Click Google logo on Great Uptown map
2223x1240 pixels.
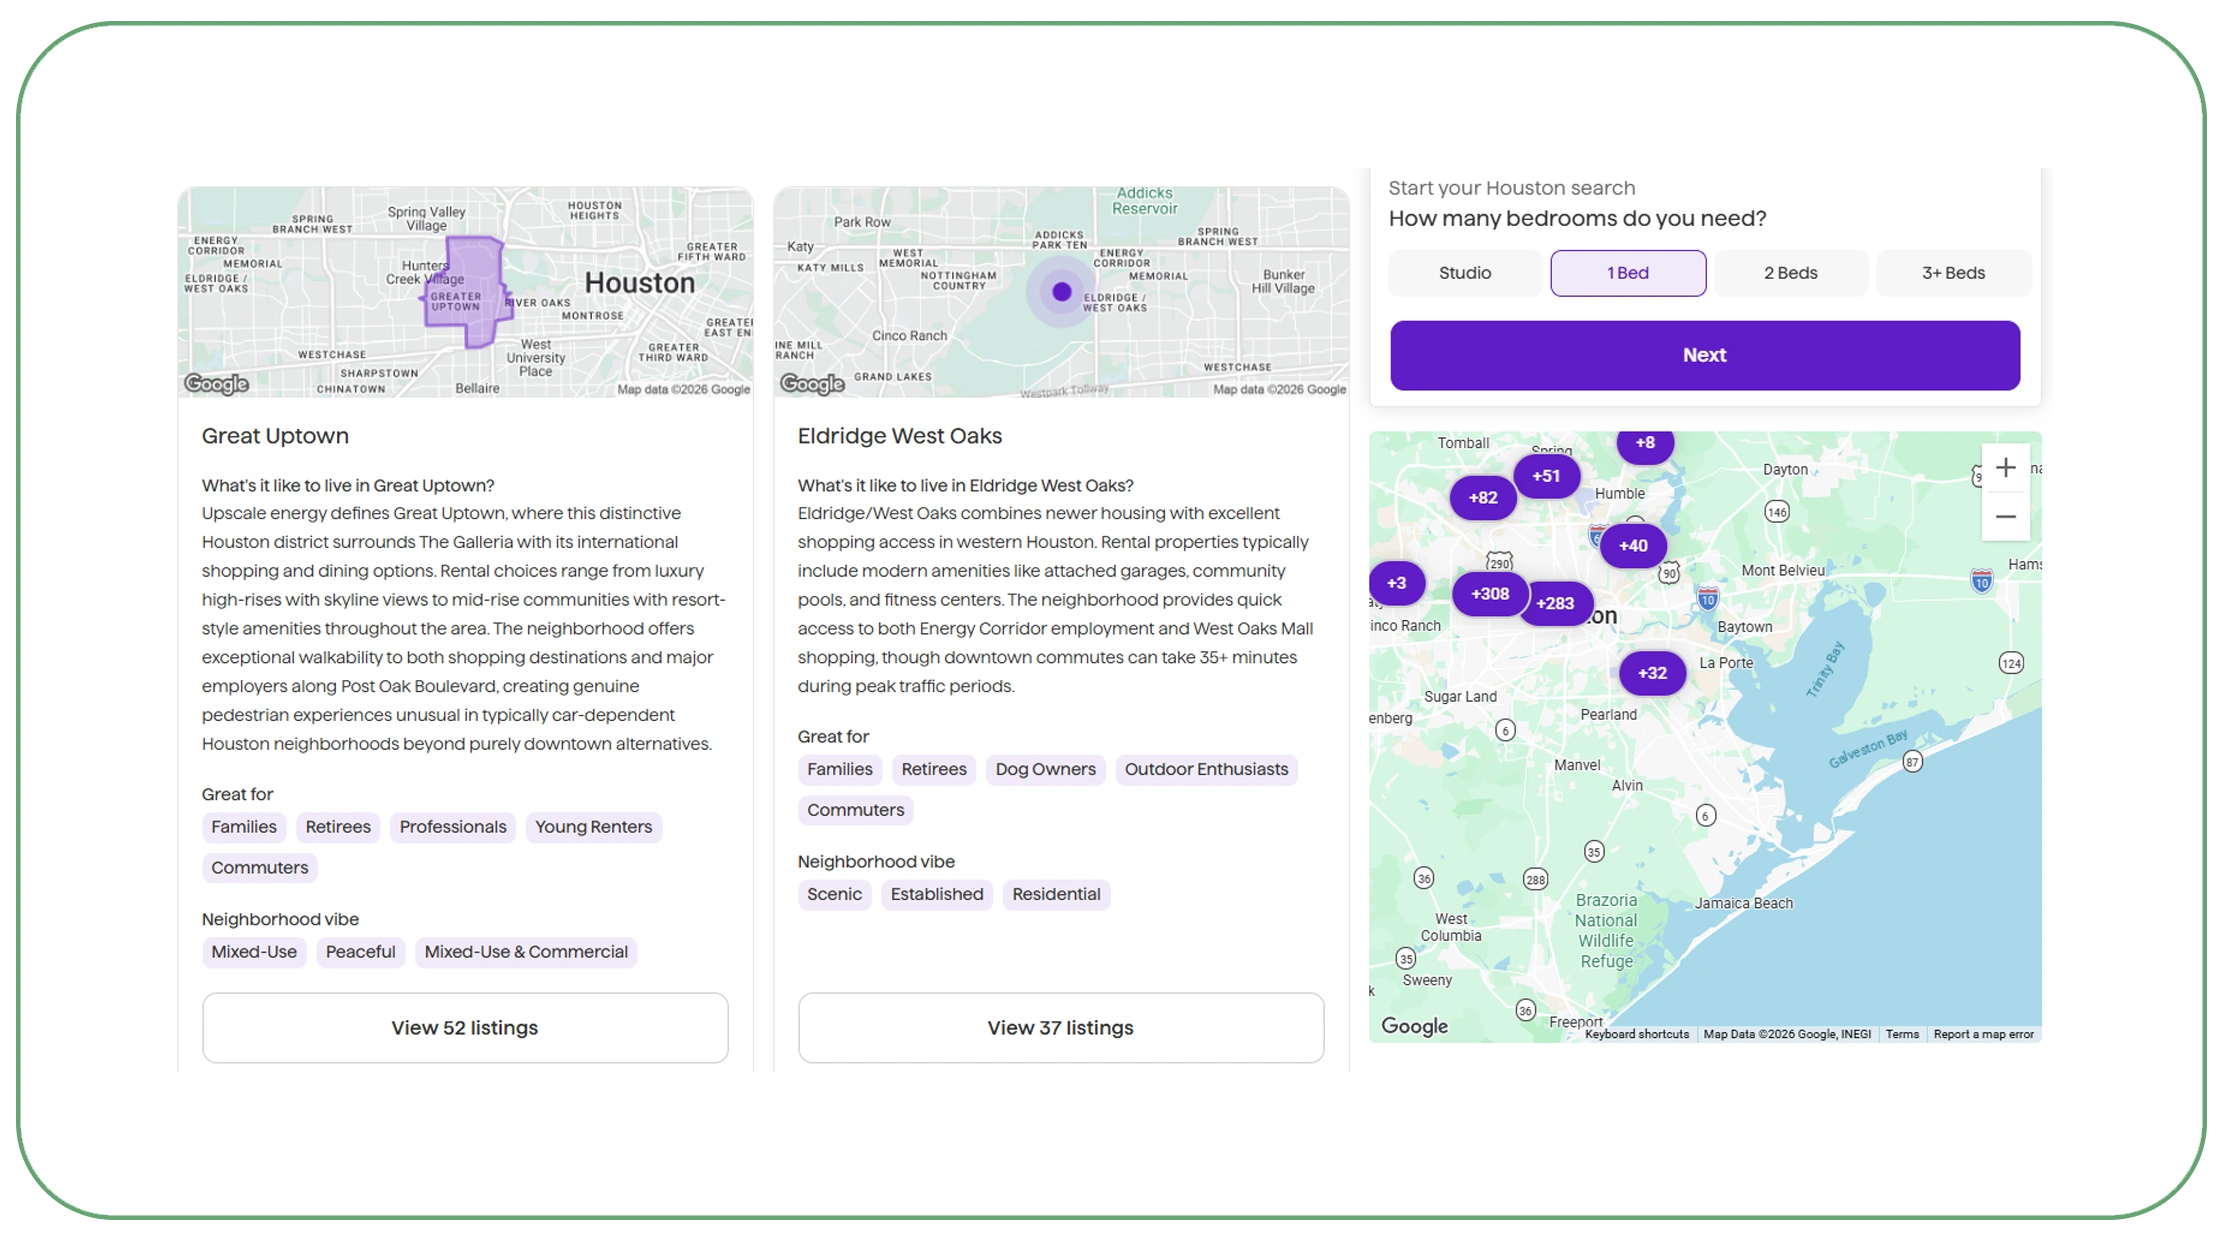tap(217, 384)
